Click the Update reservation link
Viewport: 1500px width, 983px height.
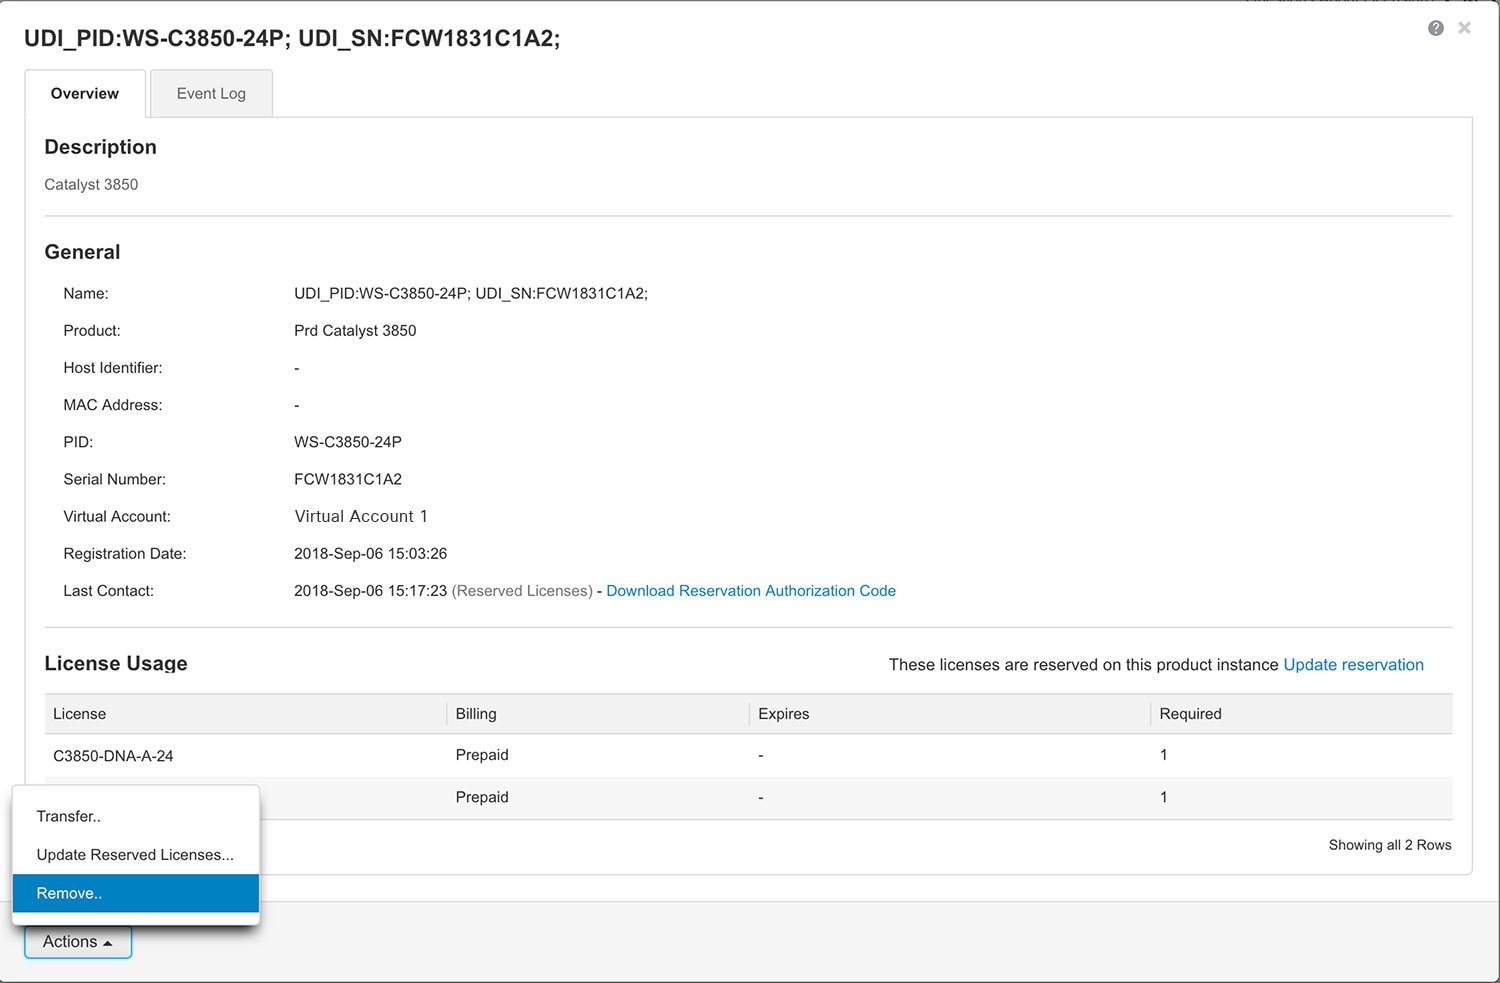pos(1353,665)
